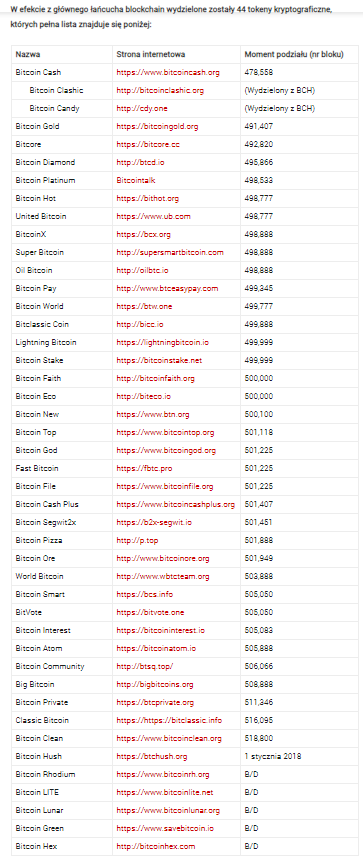
Task: Click the Bitcointalk link for Bitcoin Platinum
Action: (136, 181)
